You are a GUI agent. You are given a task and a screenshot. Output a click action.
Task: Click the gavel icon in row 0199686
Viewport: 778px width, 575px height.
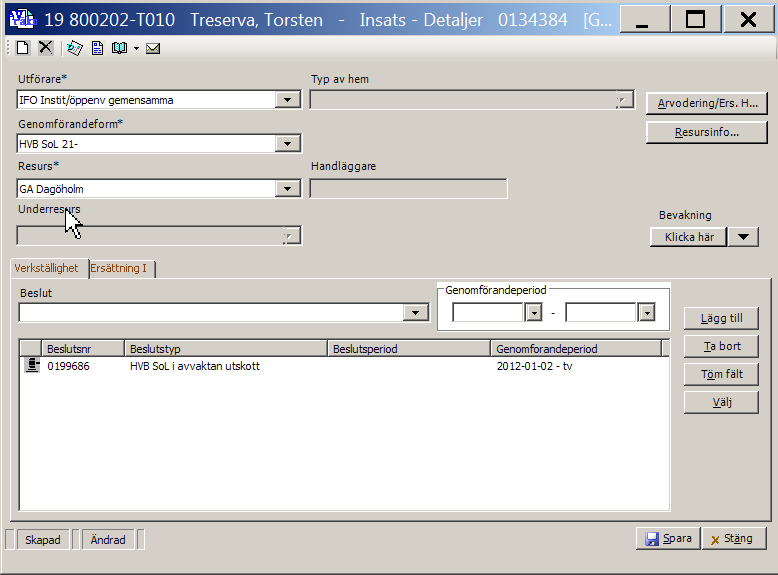pyautogui.click(x=32, y=365)
